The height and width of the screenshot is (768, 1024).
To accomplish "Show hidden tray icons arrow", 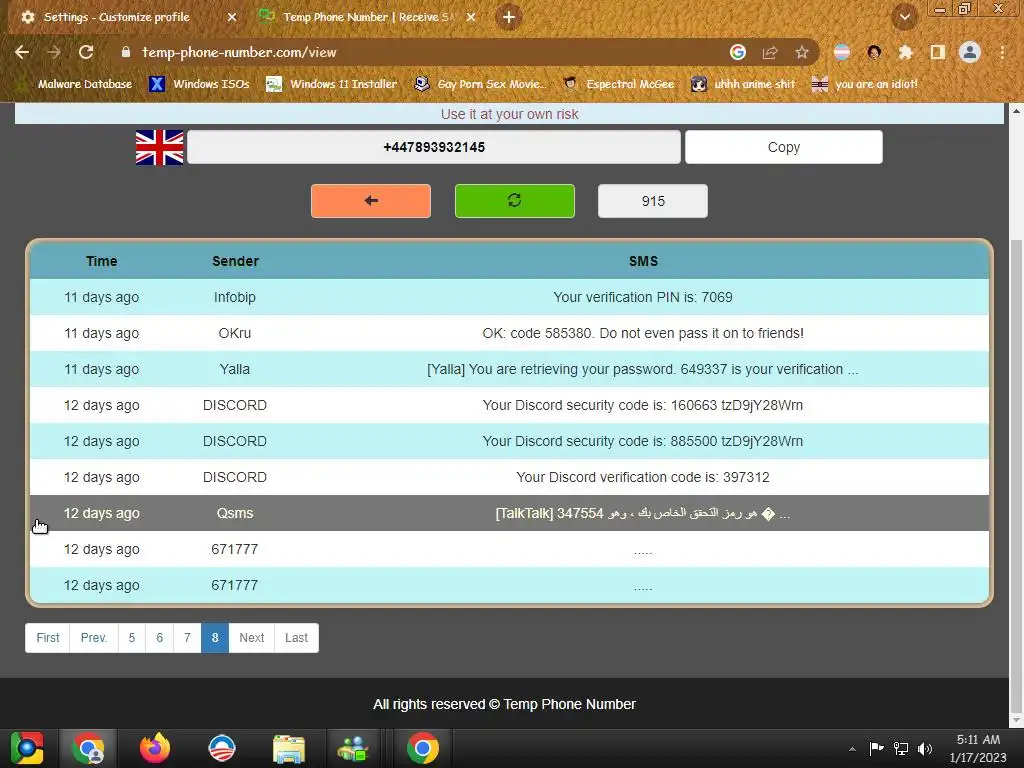I will (x=852, y=749).
